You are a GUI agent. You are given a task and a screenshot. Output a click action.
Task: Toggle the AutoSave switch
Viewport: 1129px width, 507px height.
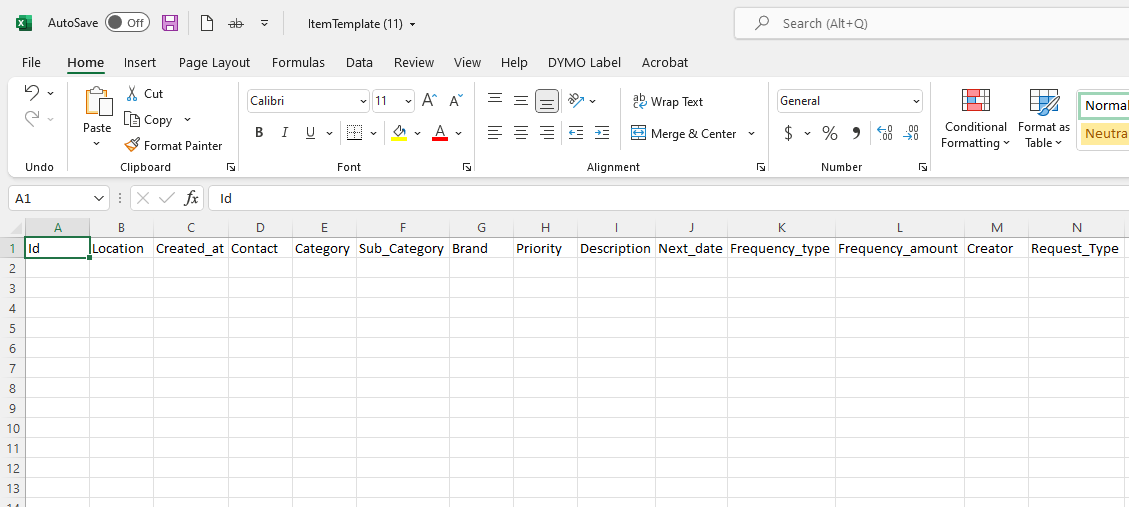pos(127,22)
